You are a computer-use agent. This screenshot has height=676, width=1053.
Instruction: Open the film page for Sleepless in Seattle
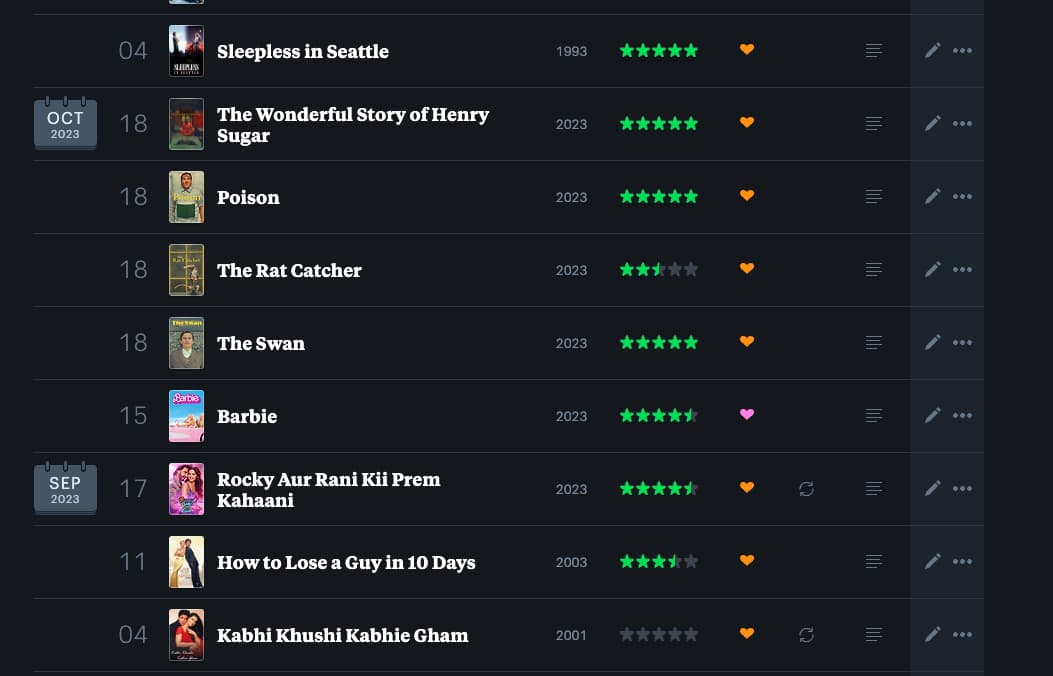coord(303,51)
